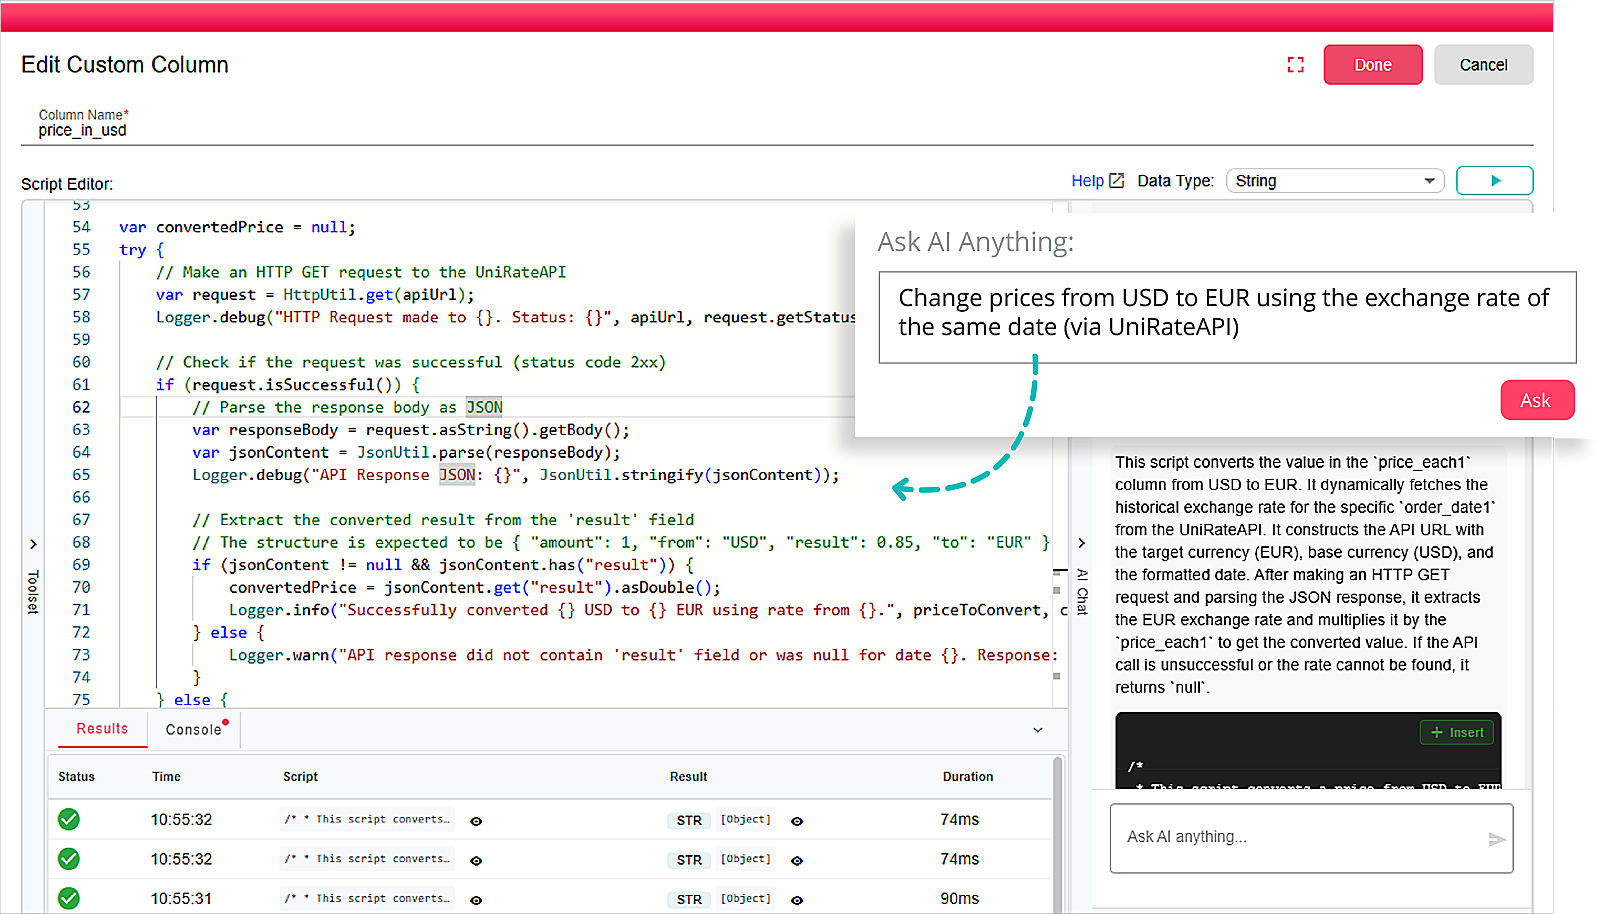Switch to the Console tab
This screenshot has width=1600, height=914.
coord(194,730)
